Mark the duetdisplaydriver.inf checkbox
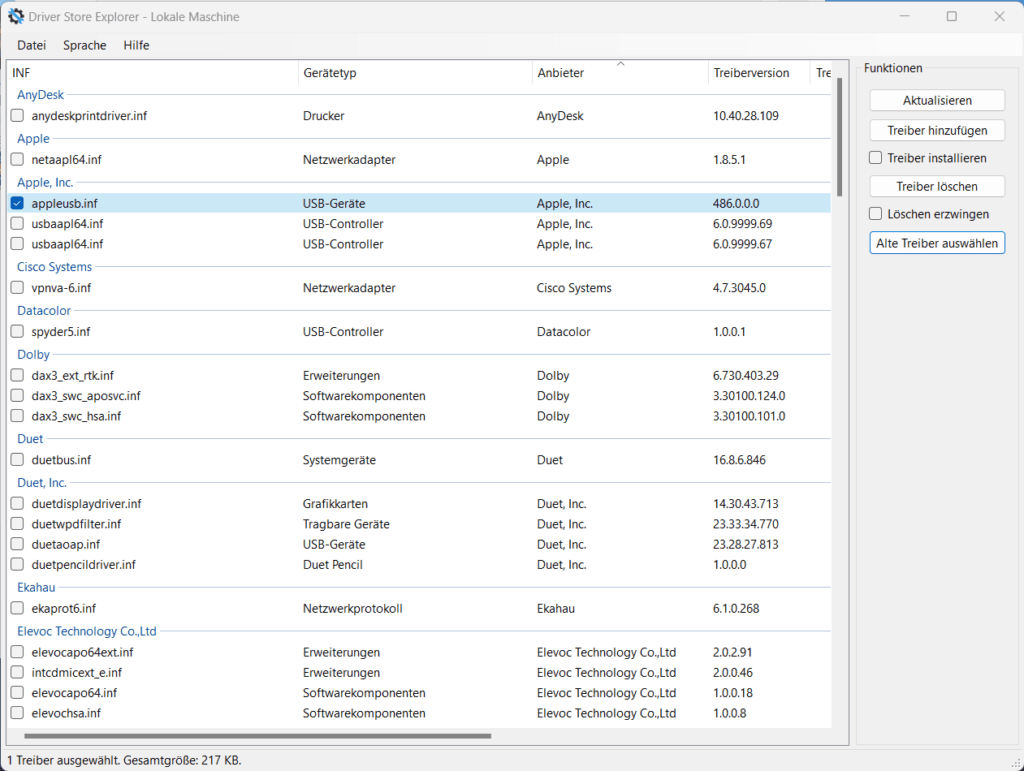 coord(18,504)
